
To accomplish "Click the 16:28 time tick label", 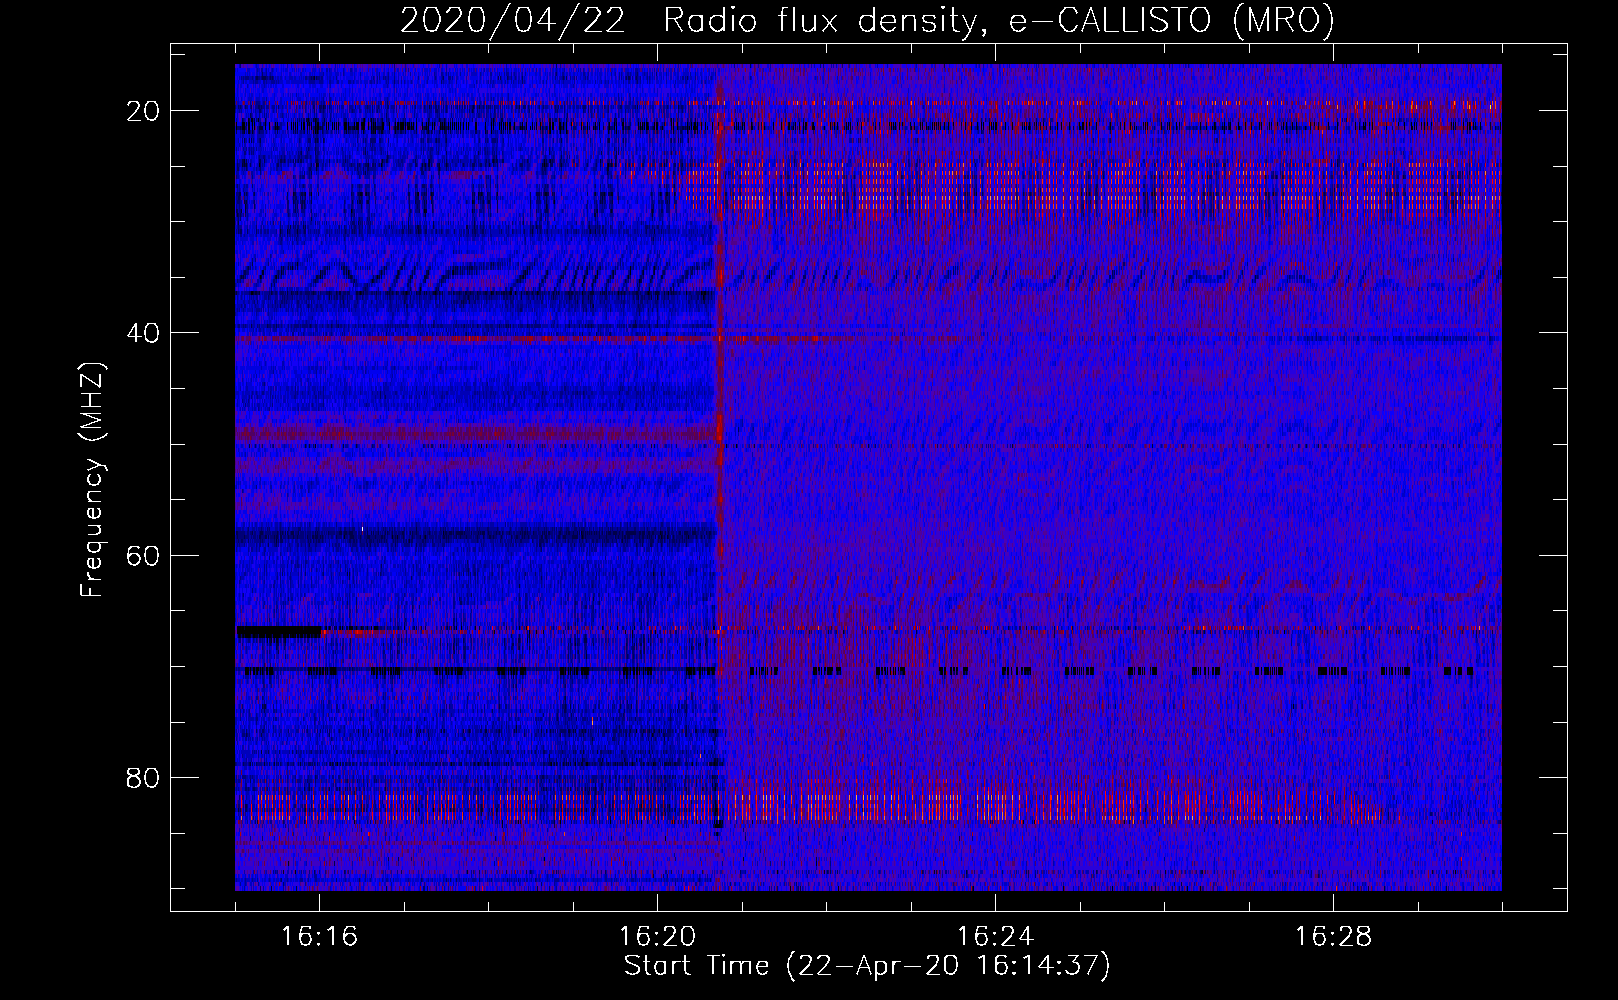I will click(x=1333, y=936).
